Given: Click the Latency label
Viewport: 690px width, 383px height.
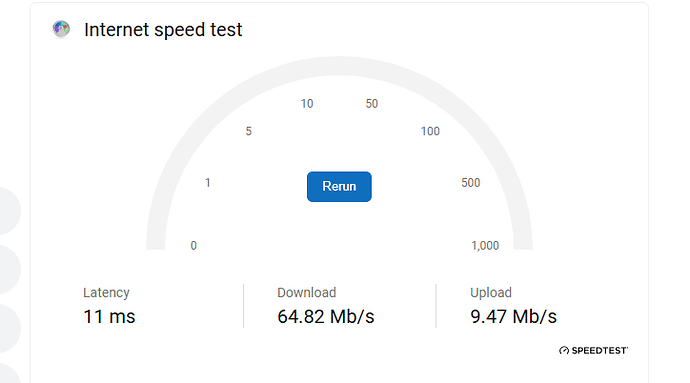Looking at the screenshot, I should [106, 293].
